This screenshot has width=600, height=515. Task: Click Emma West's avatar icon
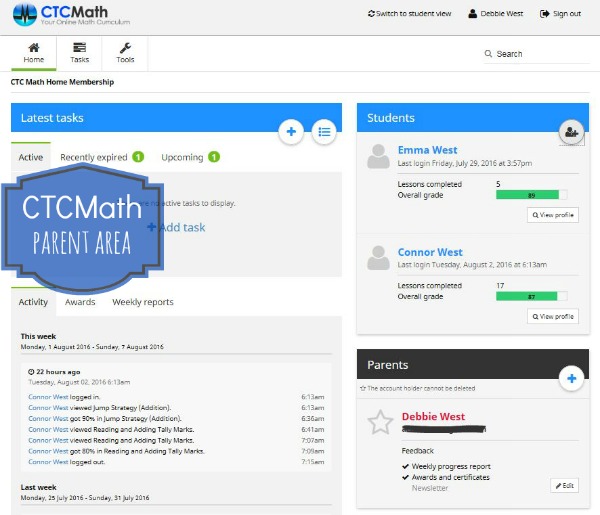[x=378, y=156]
